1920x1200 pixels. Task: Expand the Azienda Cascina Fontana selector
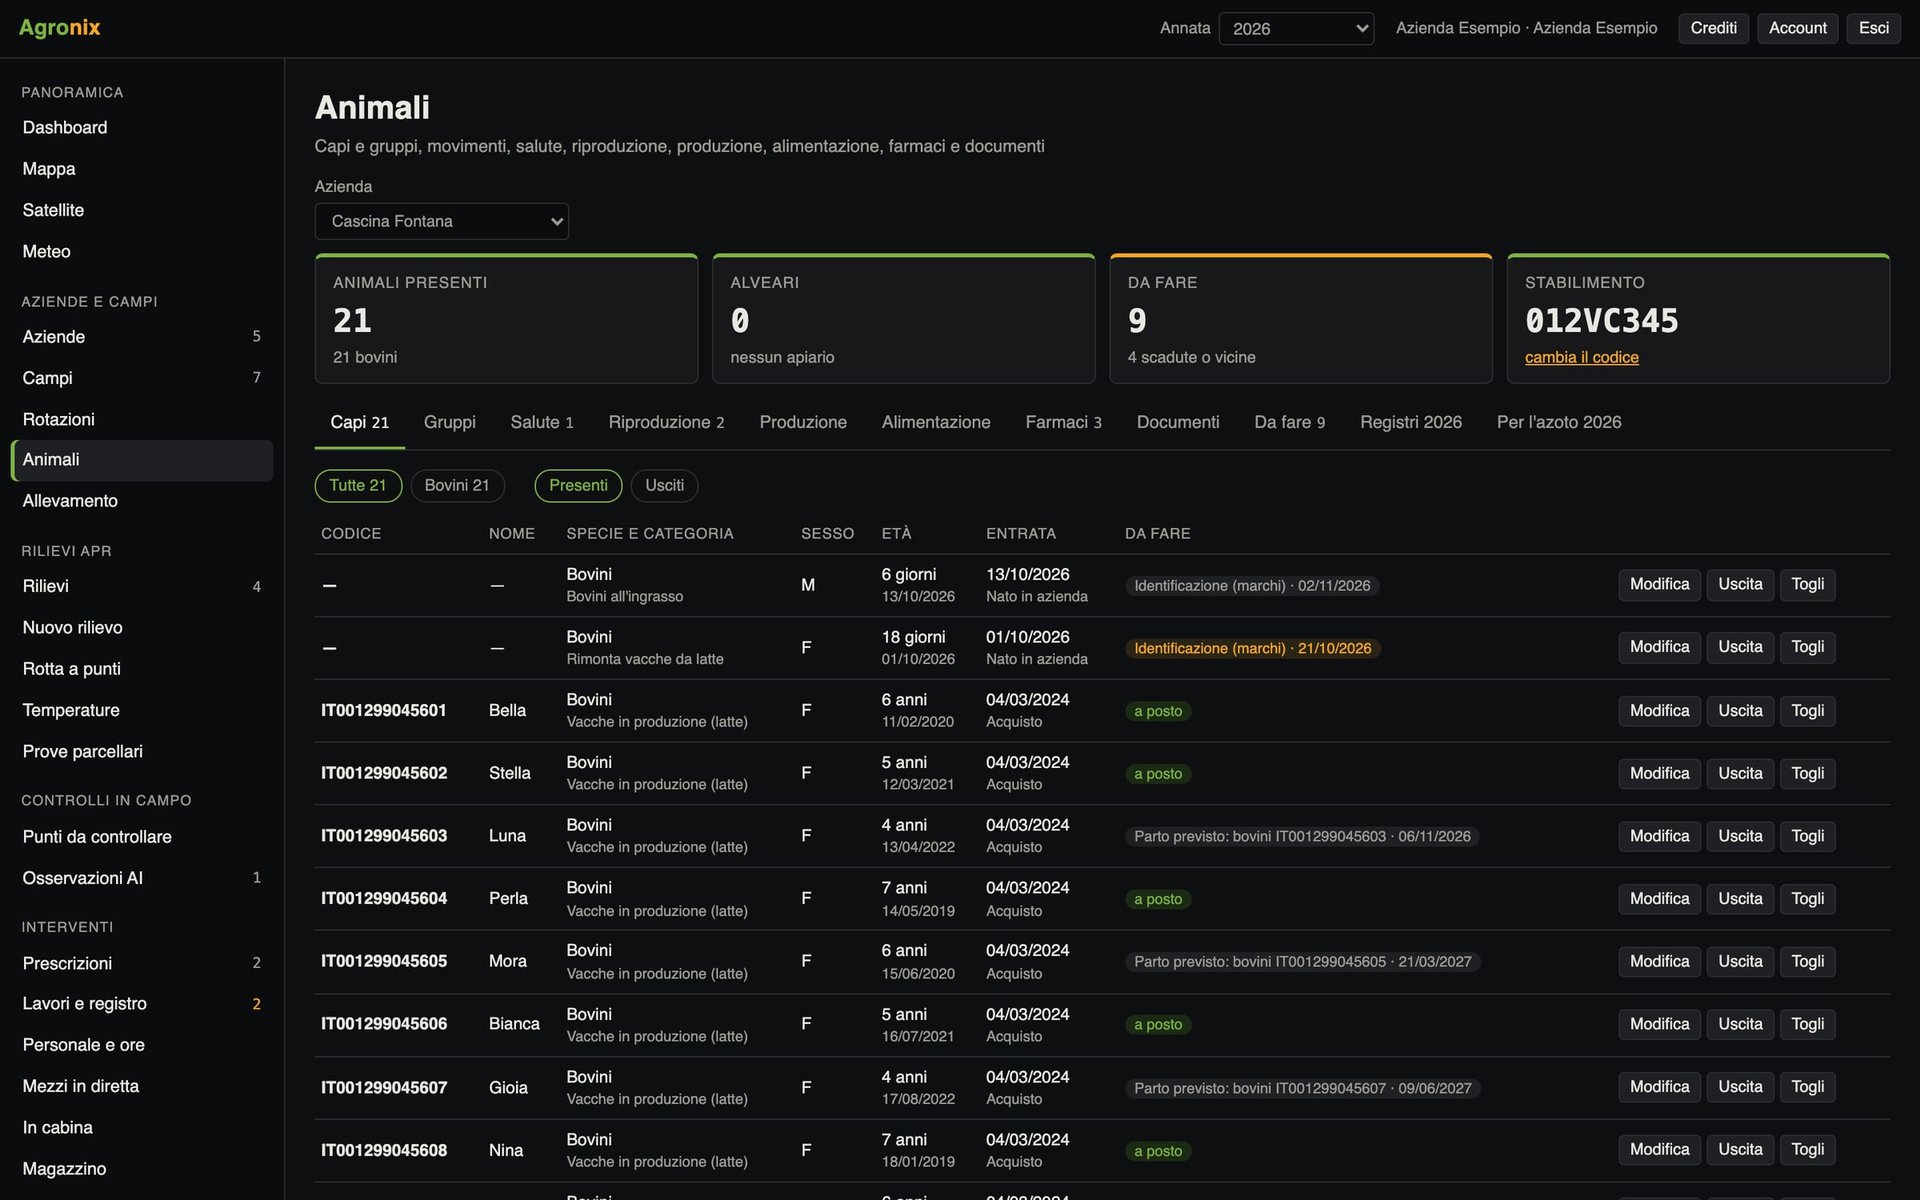pyautogui.click(x=441, y=221)
